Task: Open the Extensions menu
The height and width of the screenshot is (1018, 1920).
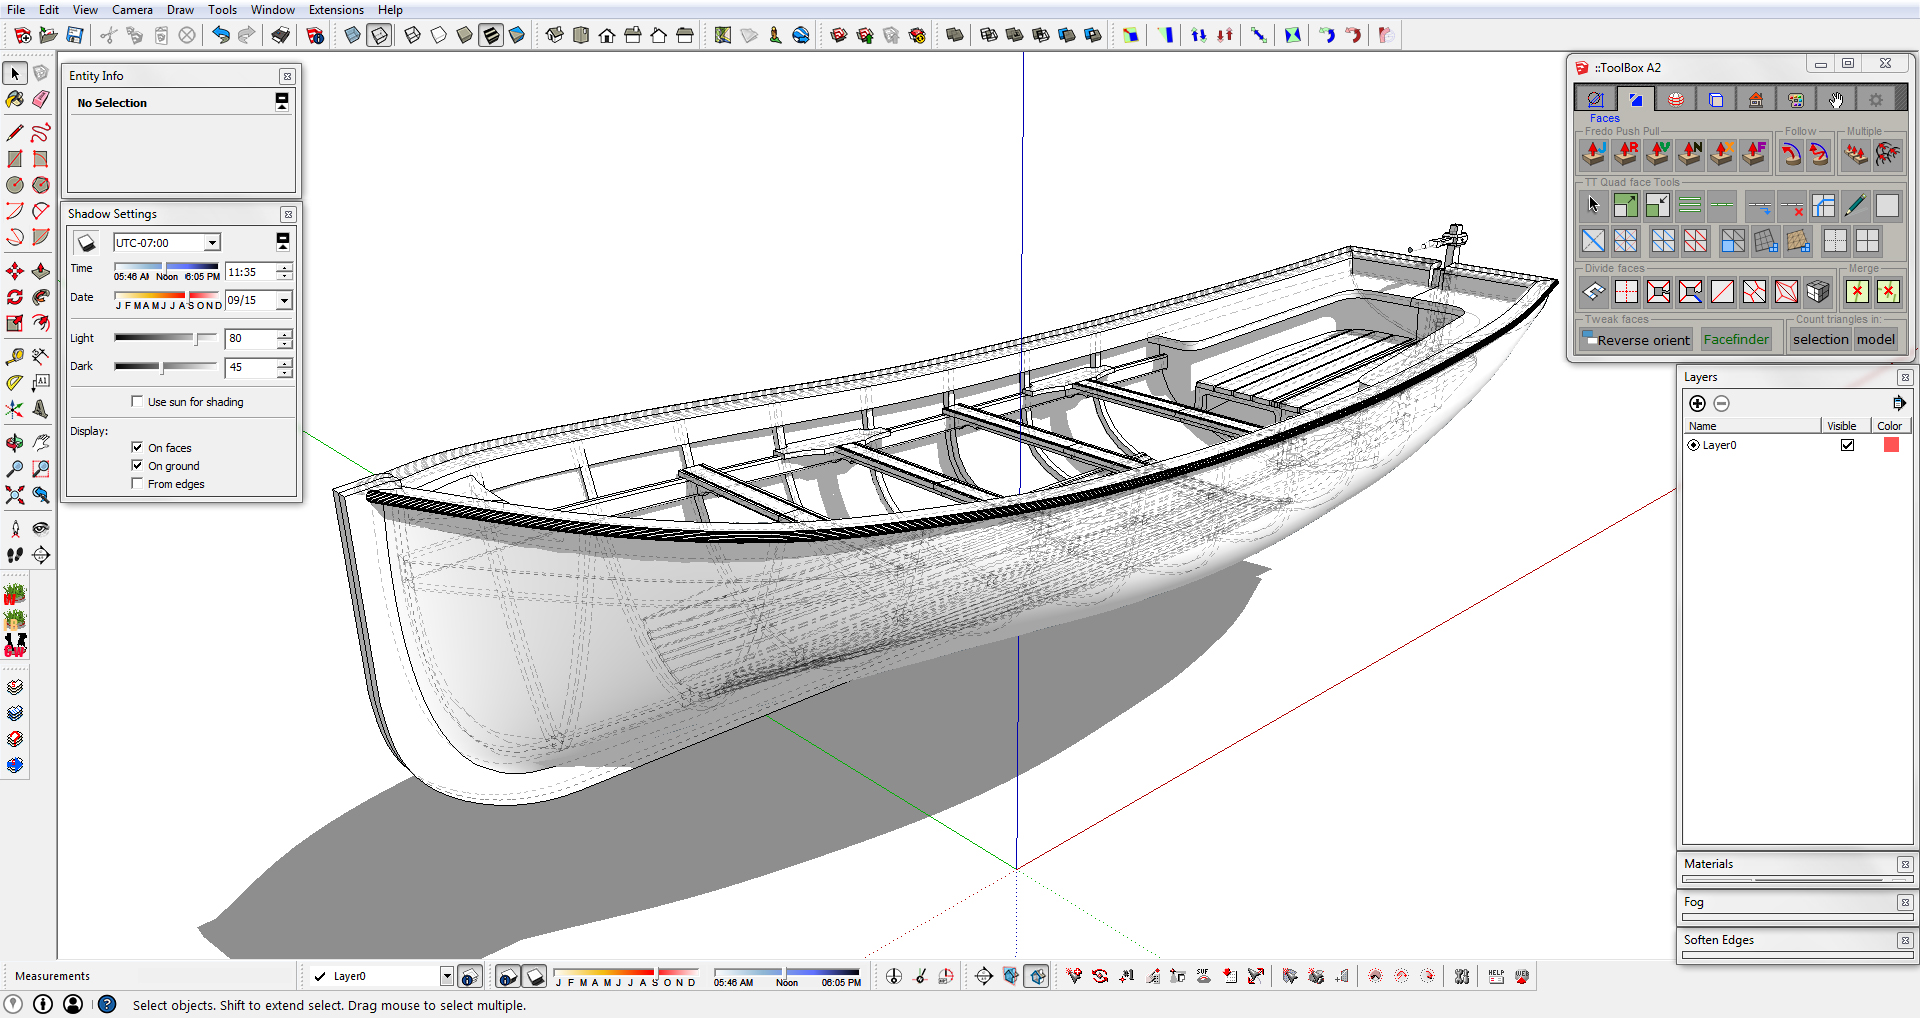Action: tap(336, 10)
